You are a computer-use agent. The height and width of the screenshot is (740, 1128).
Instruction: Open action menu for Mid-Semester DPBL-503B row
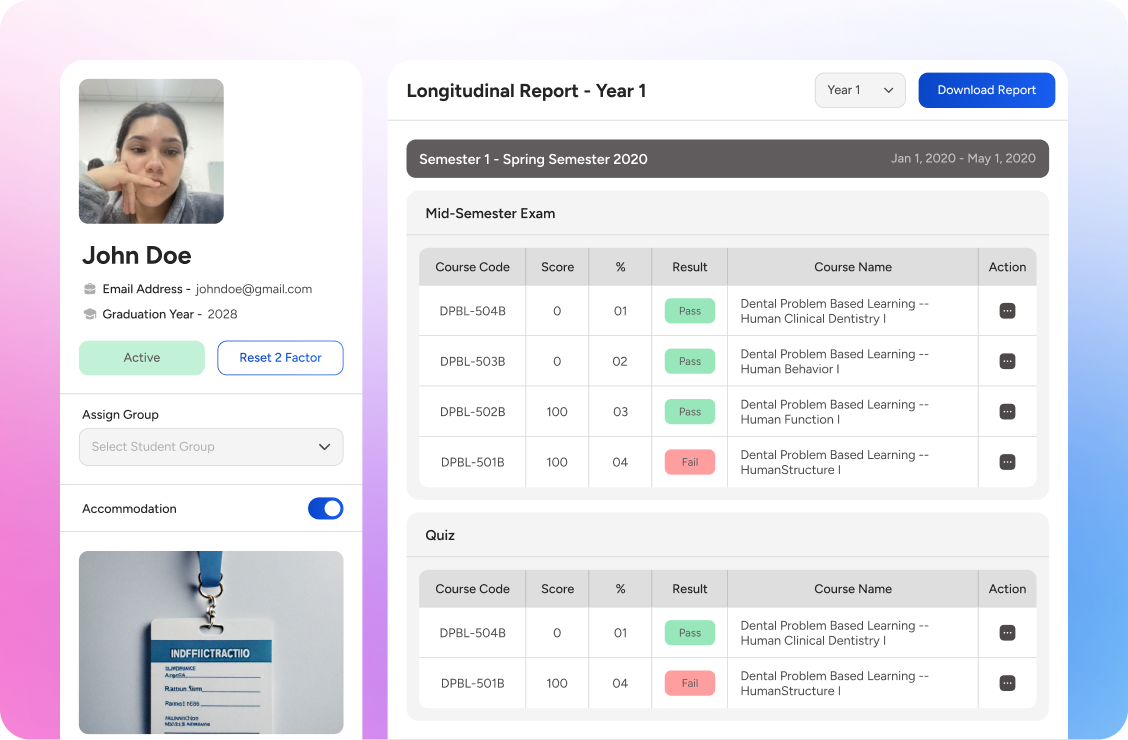1007,361
